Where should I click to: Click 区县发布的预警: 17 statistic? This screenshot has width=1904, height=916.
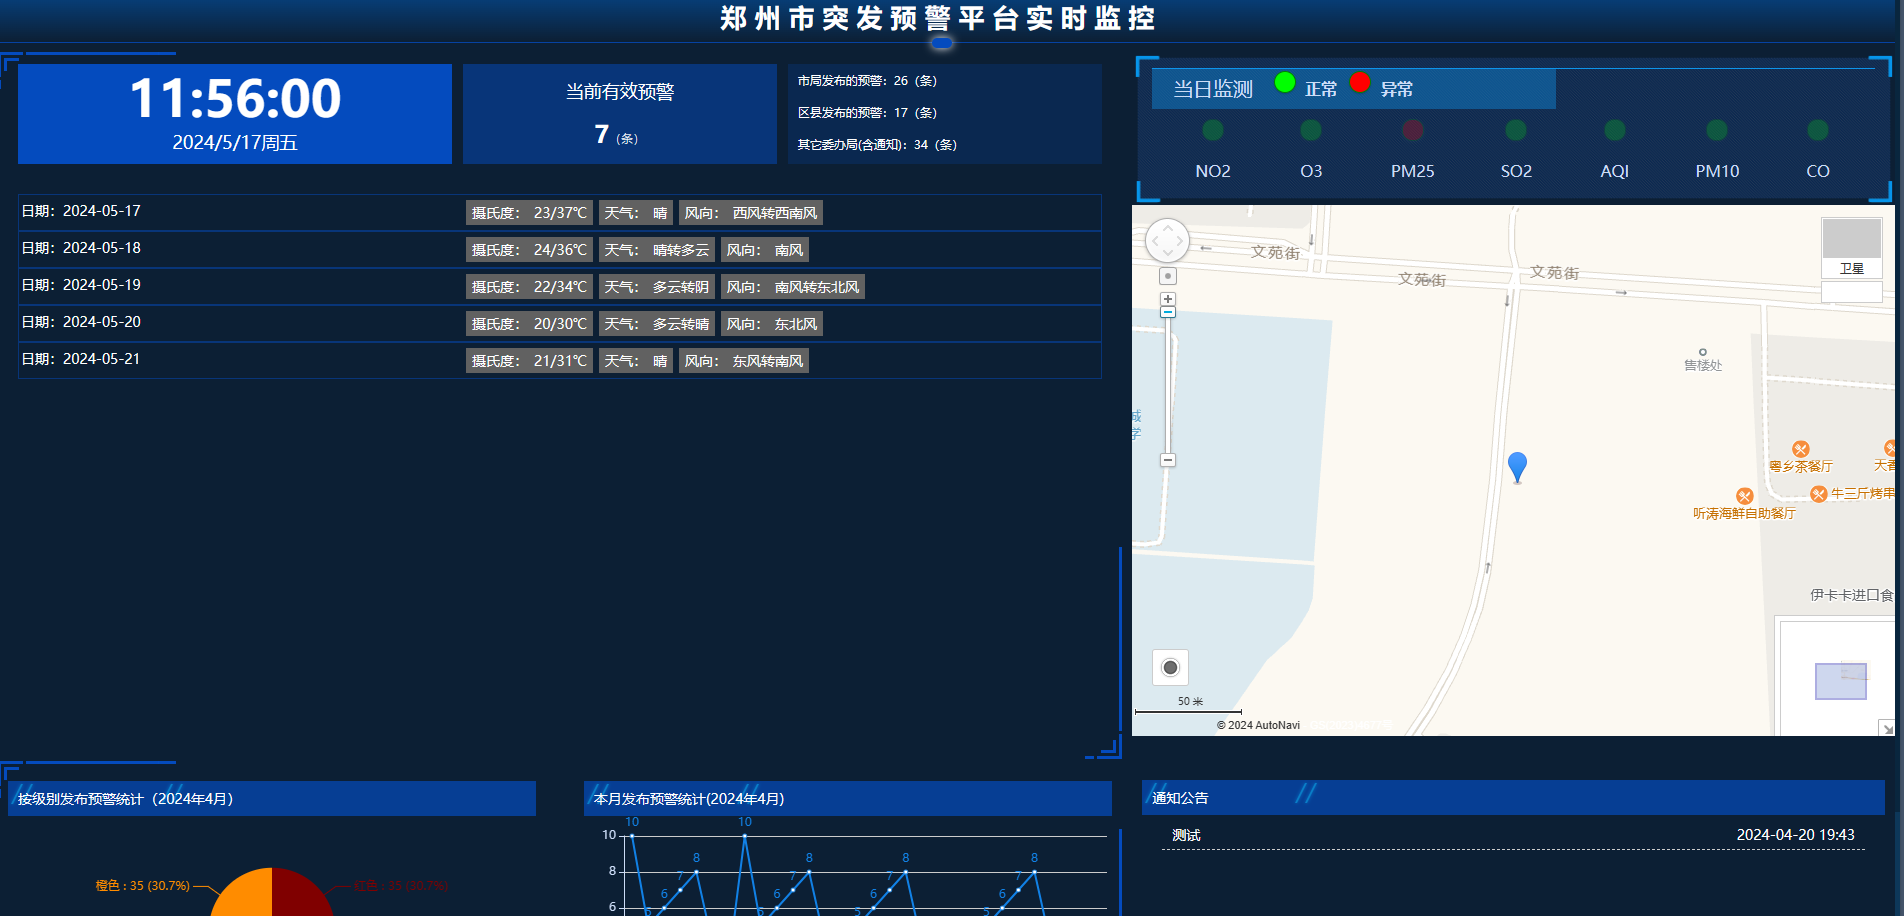pyautogui.click(x=867, y=113)
